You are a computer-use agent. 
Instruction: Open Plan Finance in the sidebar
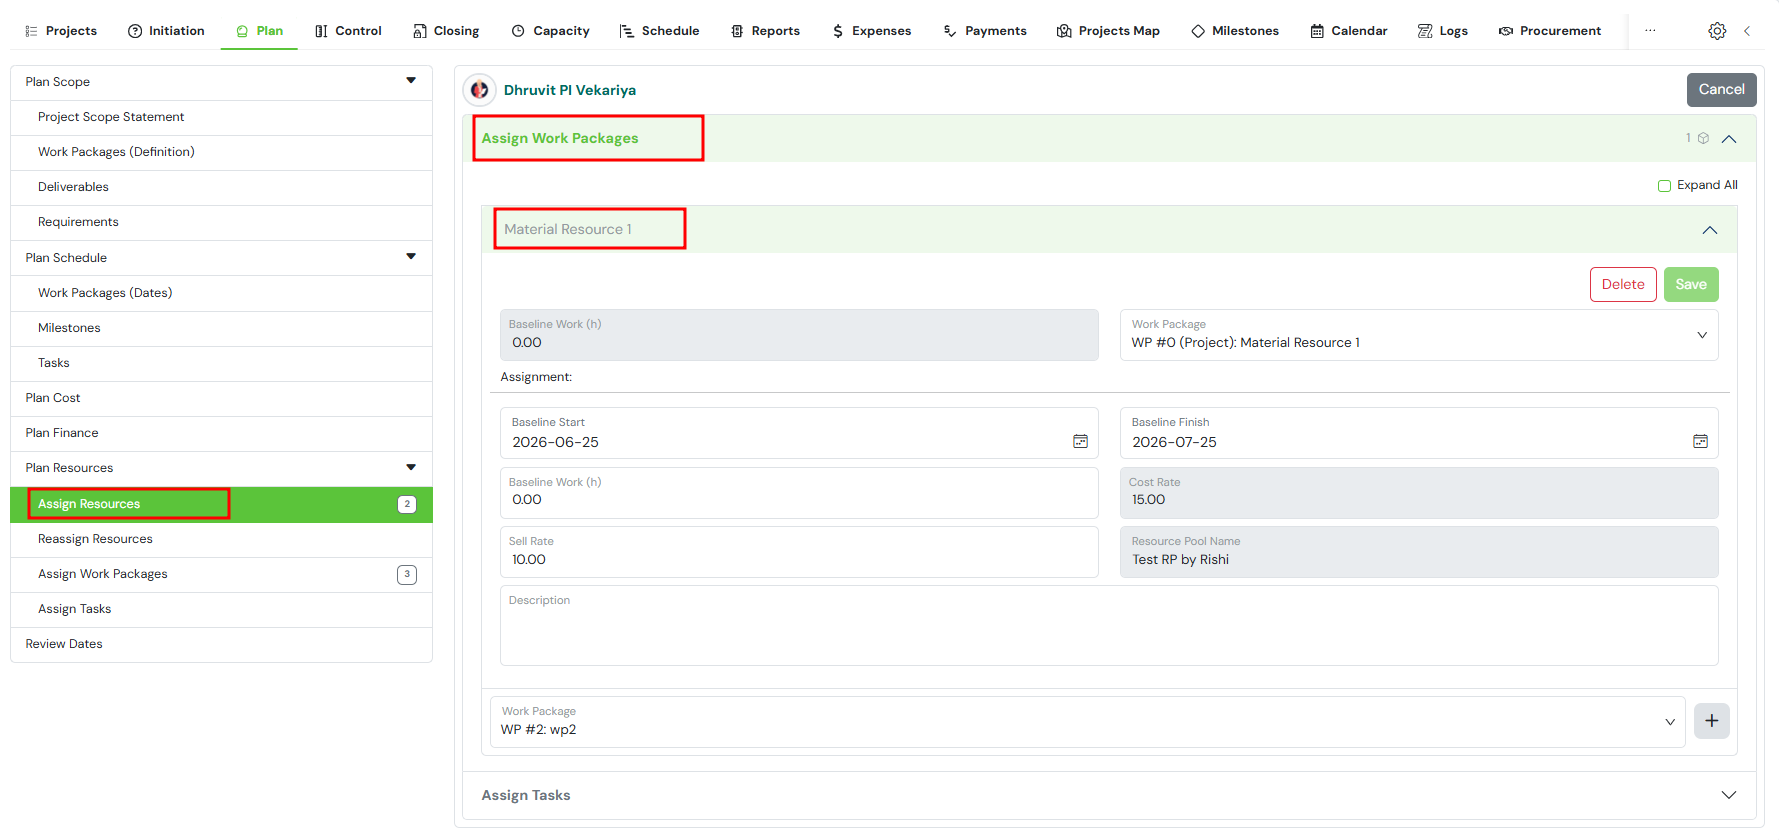coord(221,433)
